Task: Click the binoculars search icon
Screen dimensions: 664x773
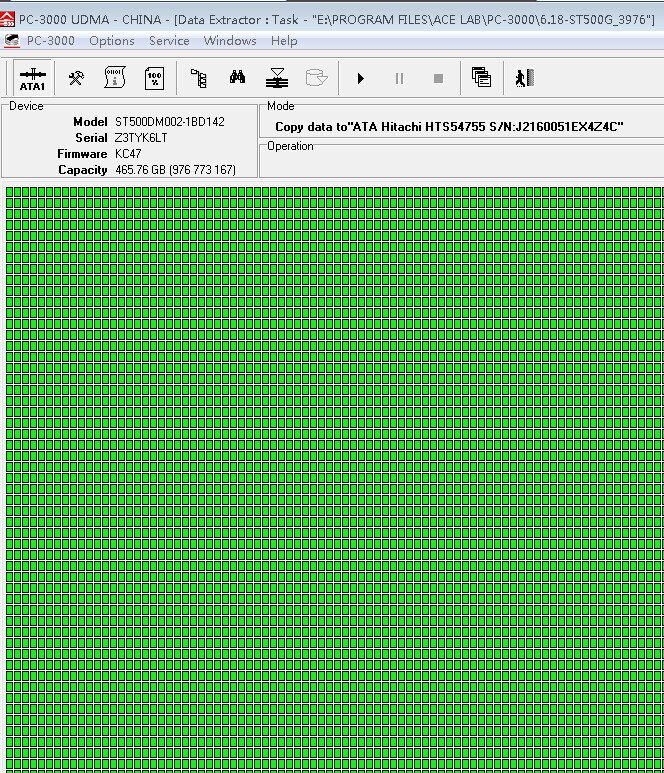Action: pyautogui.click(x=237, y=78)
